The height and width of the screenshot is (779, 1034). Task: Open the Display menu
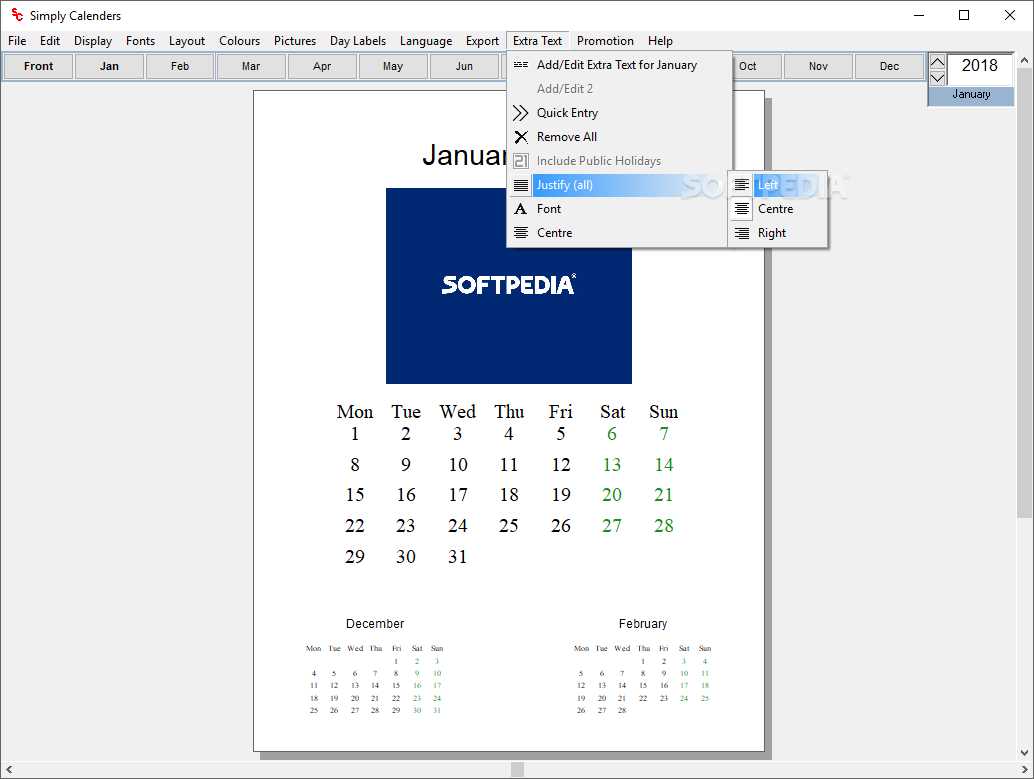click(x=93, y=41)
